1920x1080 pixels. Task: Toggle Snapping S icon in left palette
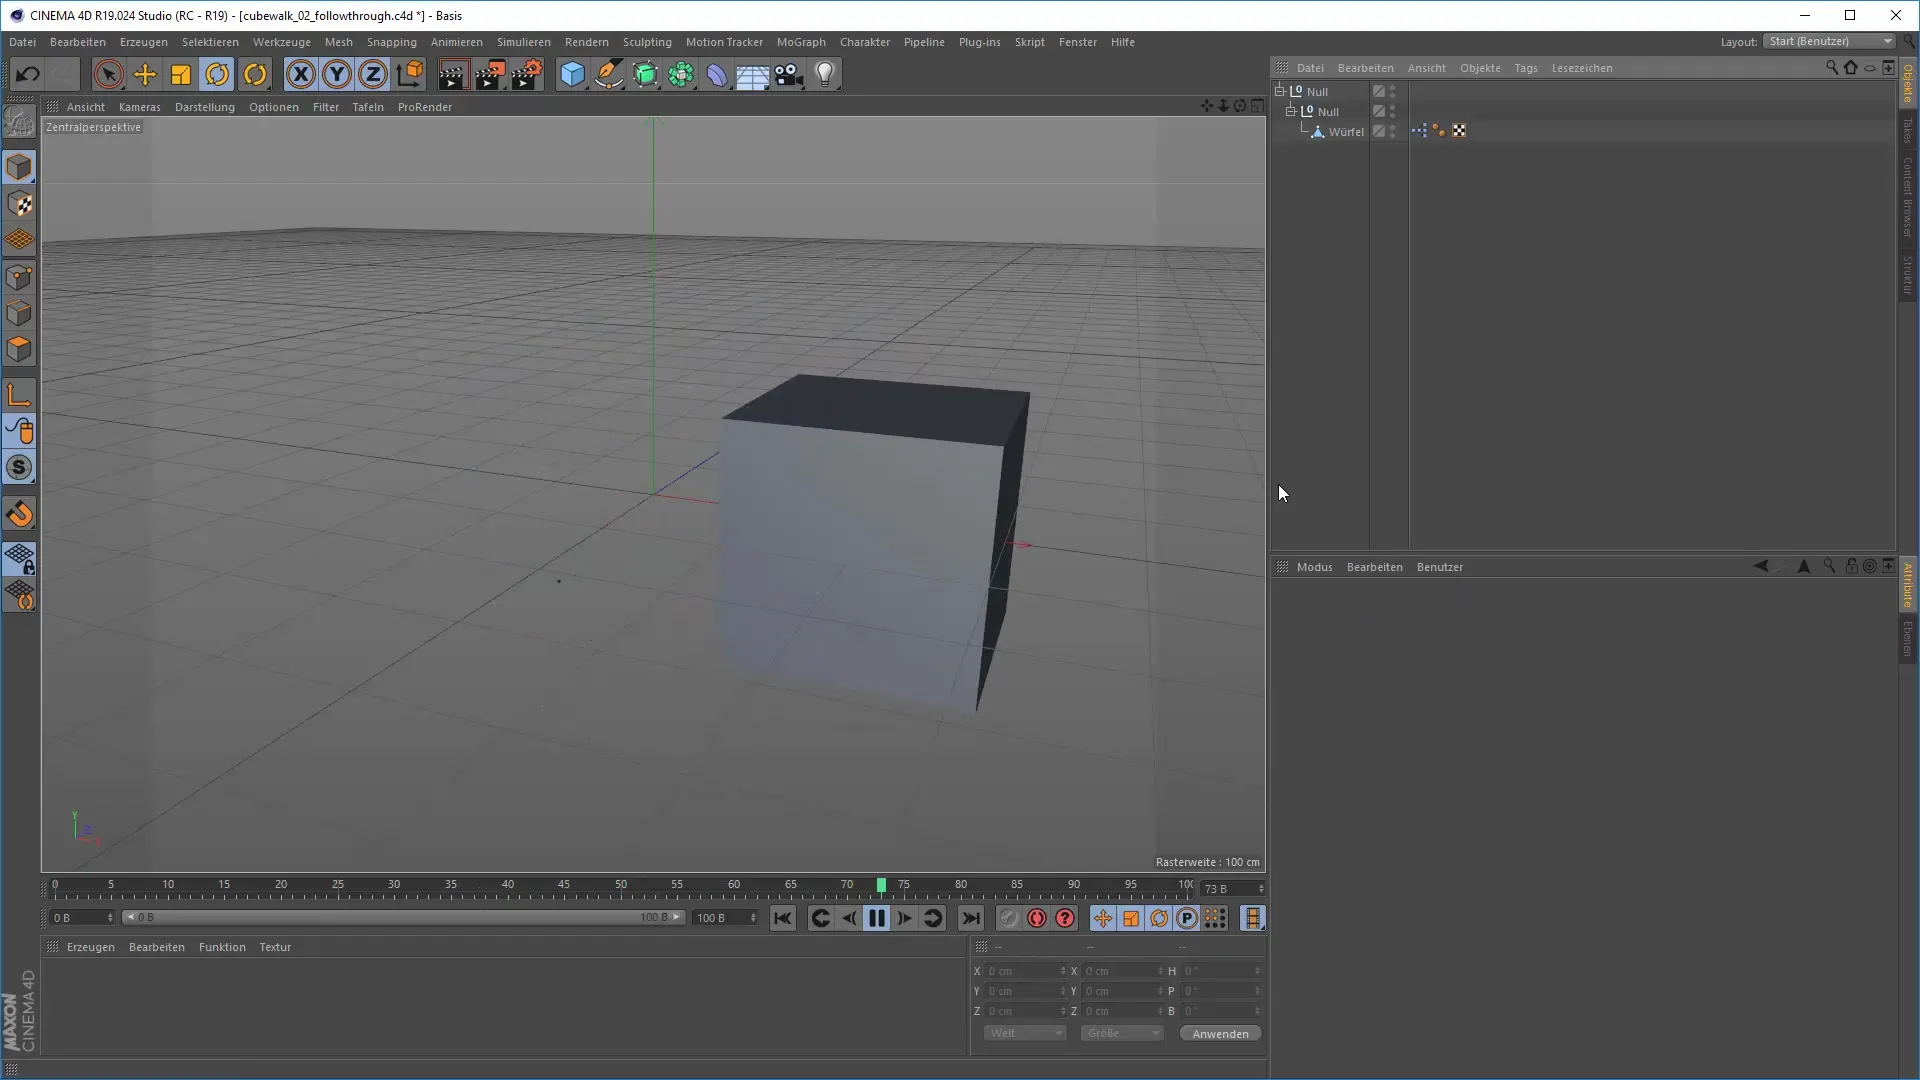point(19,467)
